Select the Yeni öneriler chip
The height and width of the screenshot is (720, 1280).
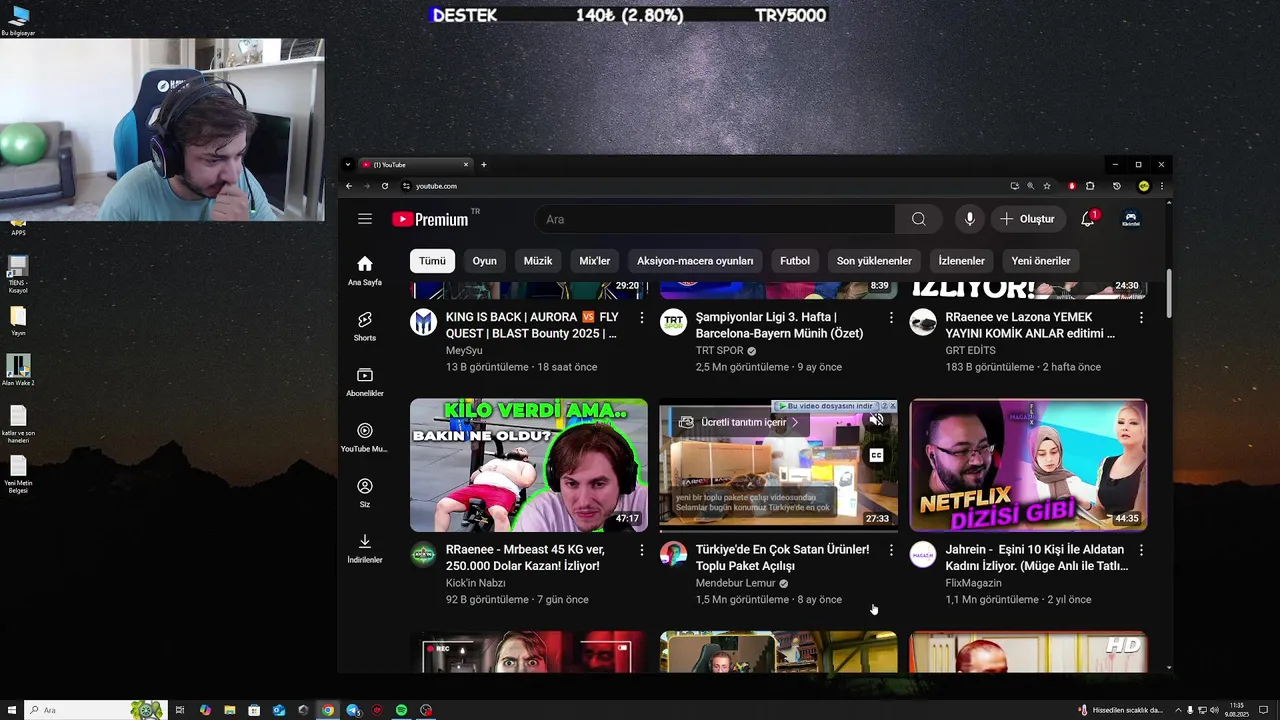coord(1041,261)
